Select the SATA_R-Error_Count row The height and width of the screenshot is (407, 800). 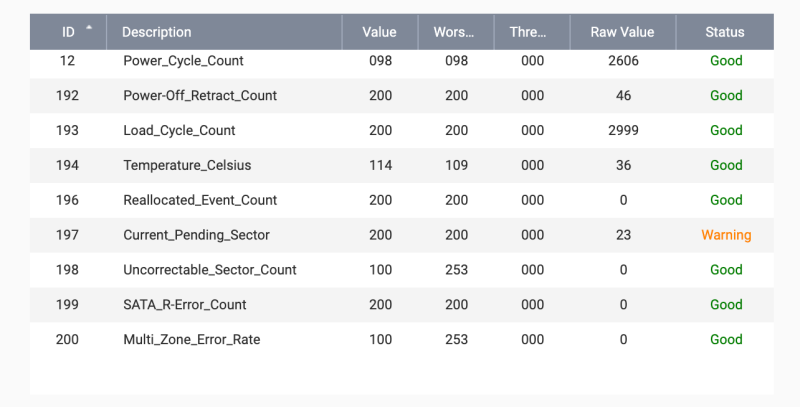(x=402, y=305)
